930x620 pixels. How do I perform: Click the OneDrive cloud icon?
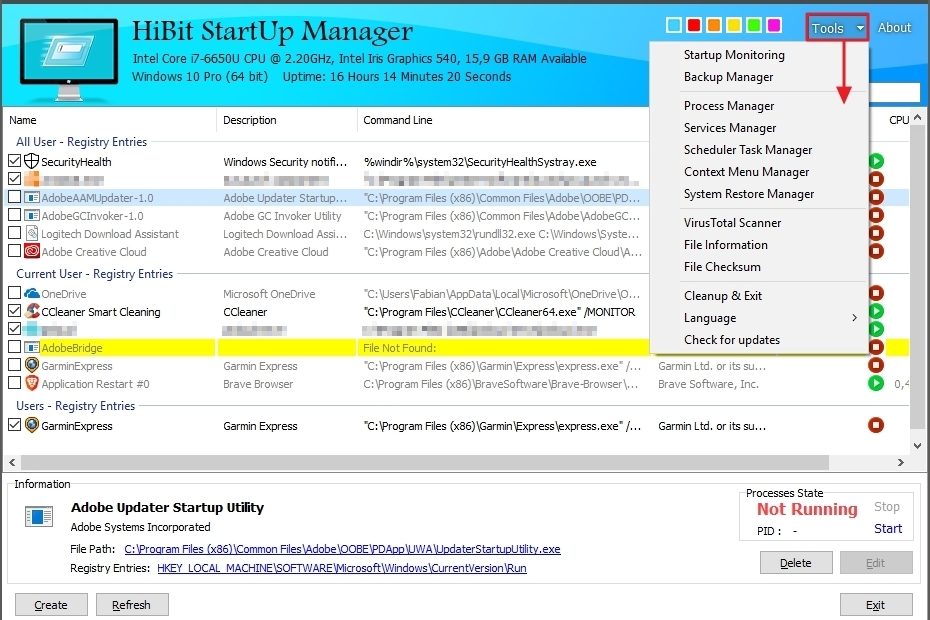[31, 293]
